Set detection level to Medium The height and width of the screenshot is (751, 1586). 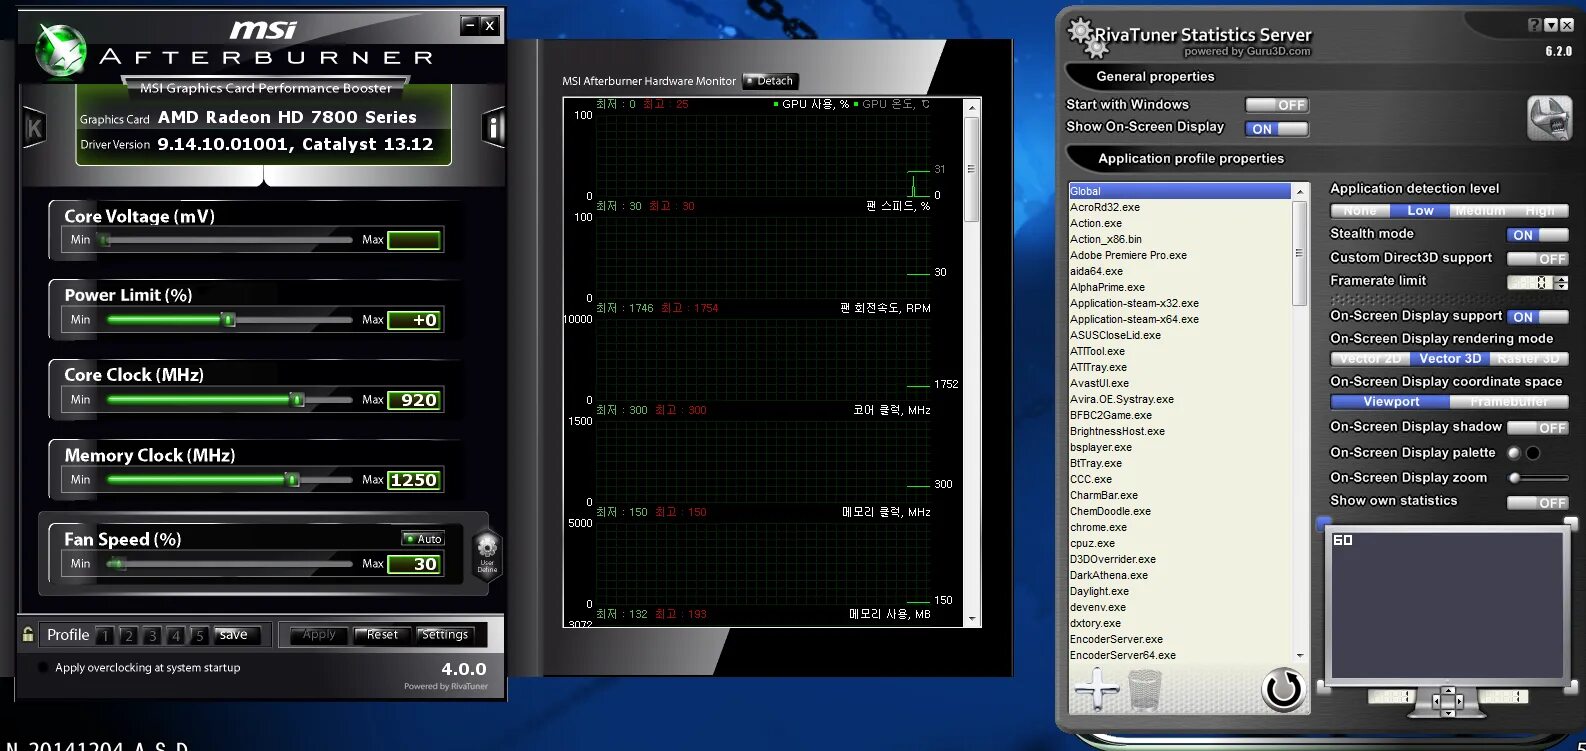[x=1480, y=211]
